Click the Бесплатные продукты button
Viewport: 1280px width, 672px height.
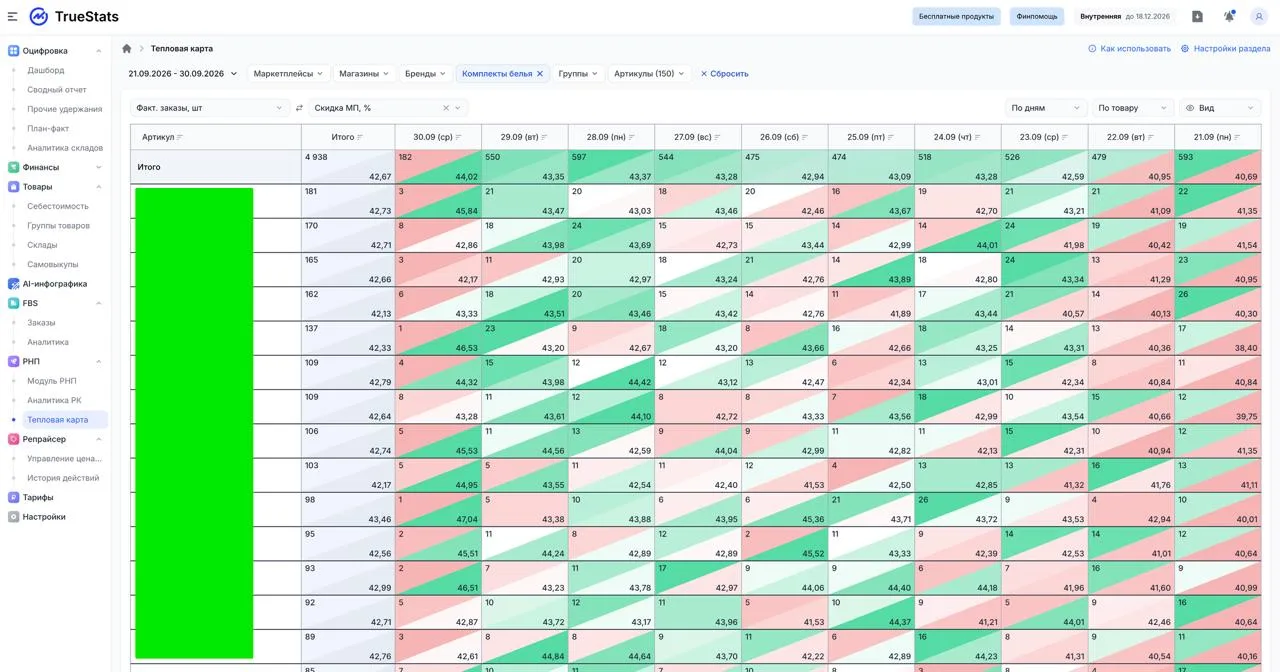(956, 16)
